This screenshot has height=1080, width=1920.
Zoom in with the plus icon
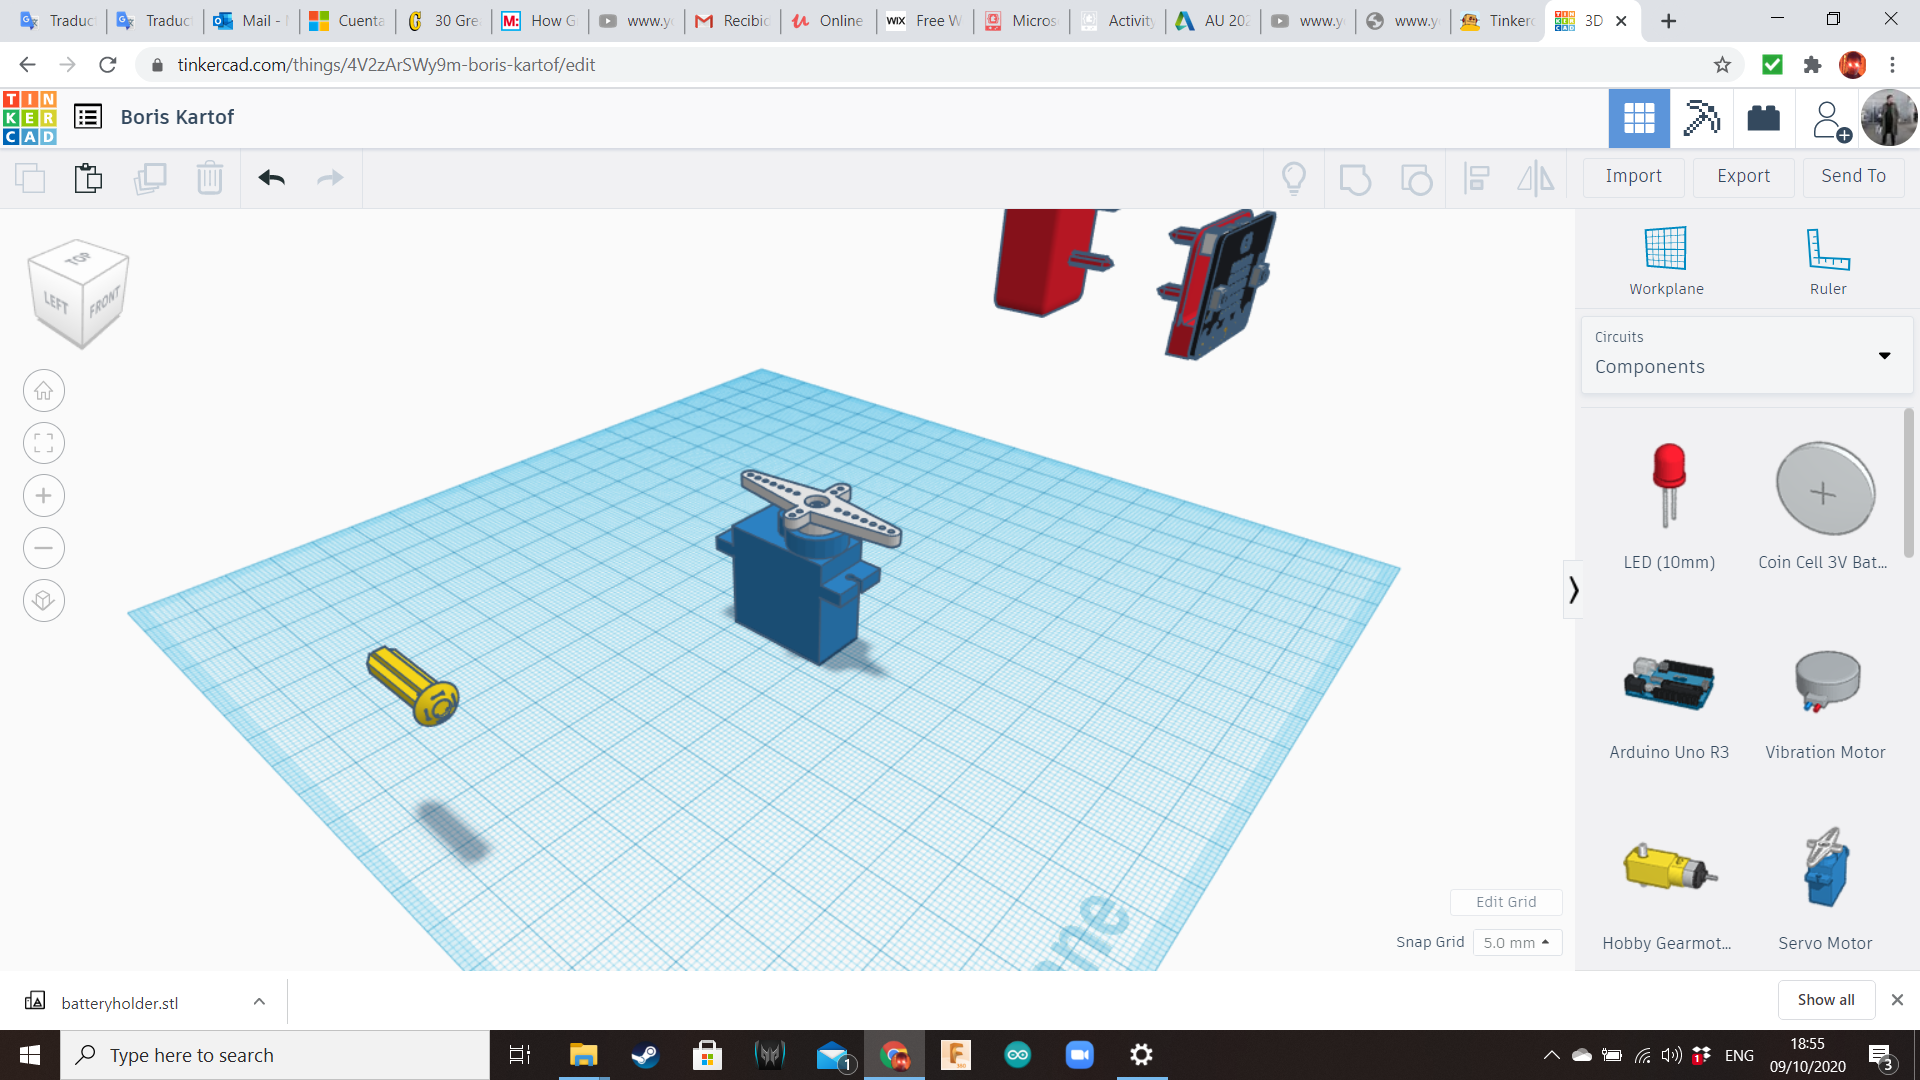tap(43, 496)
